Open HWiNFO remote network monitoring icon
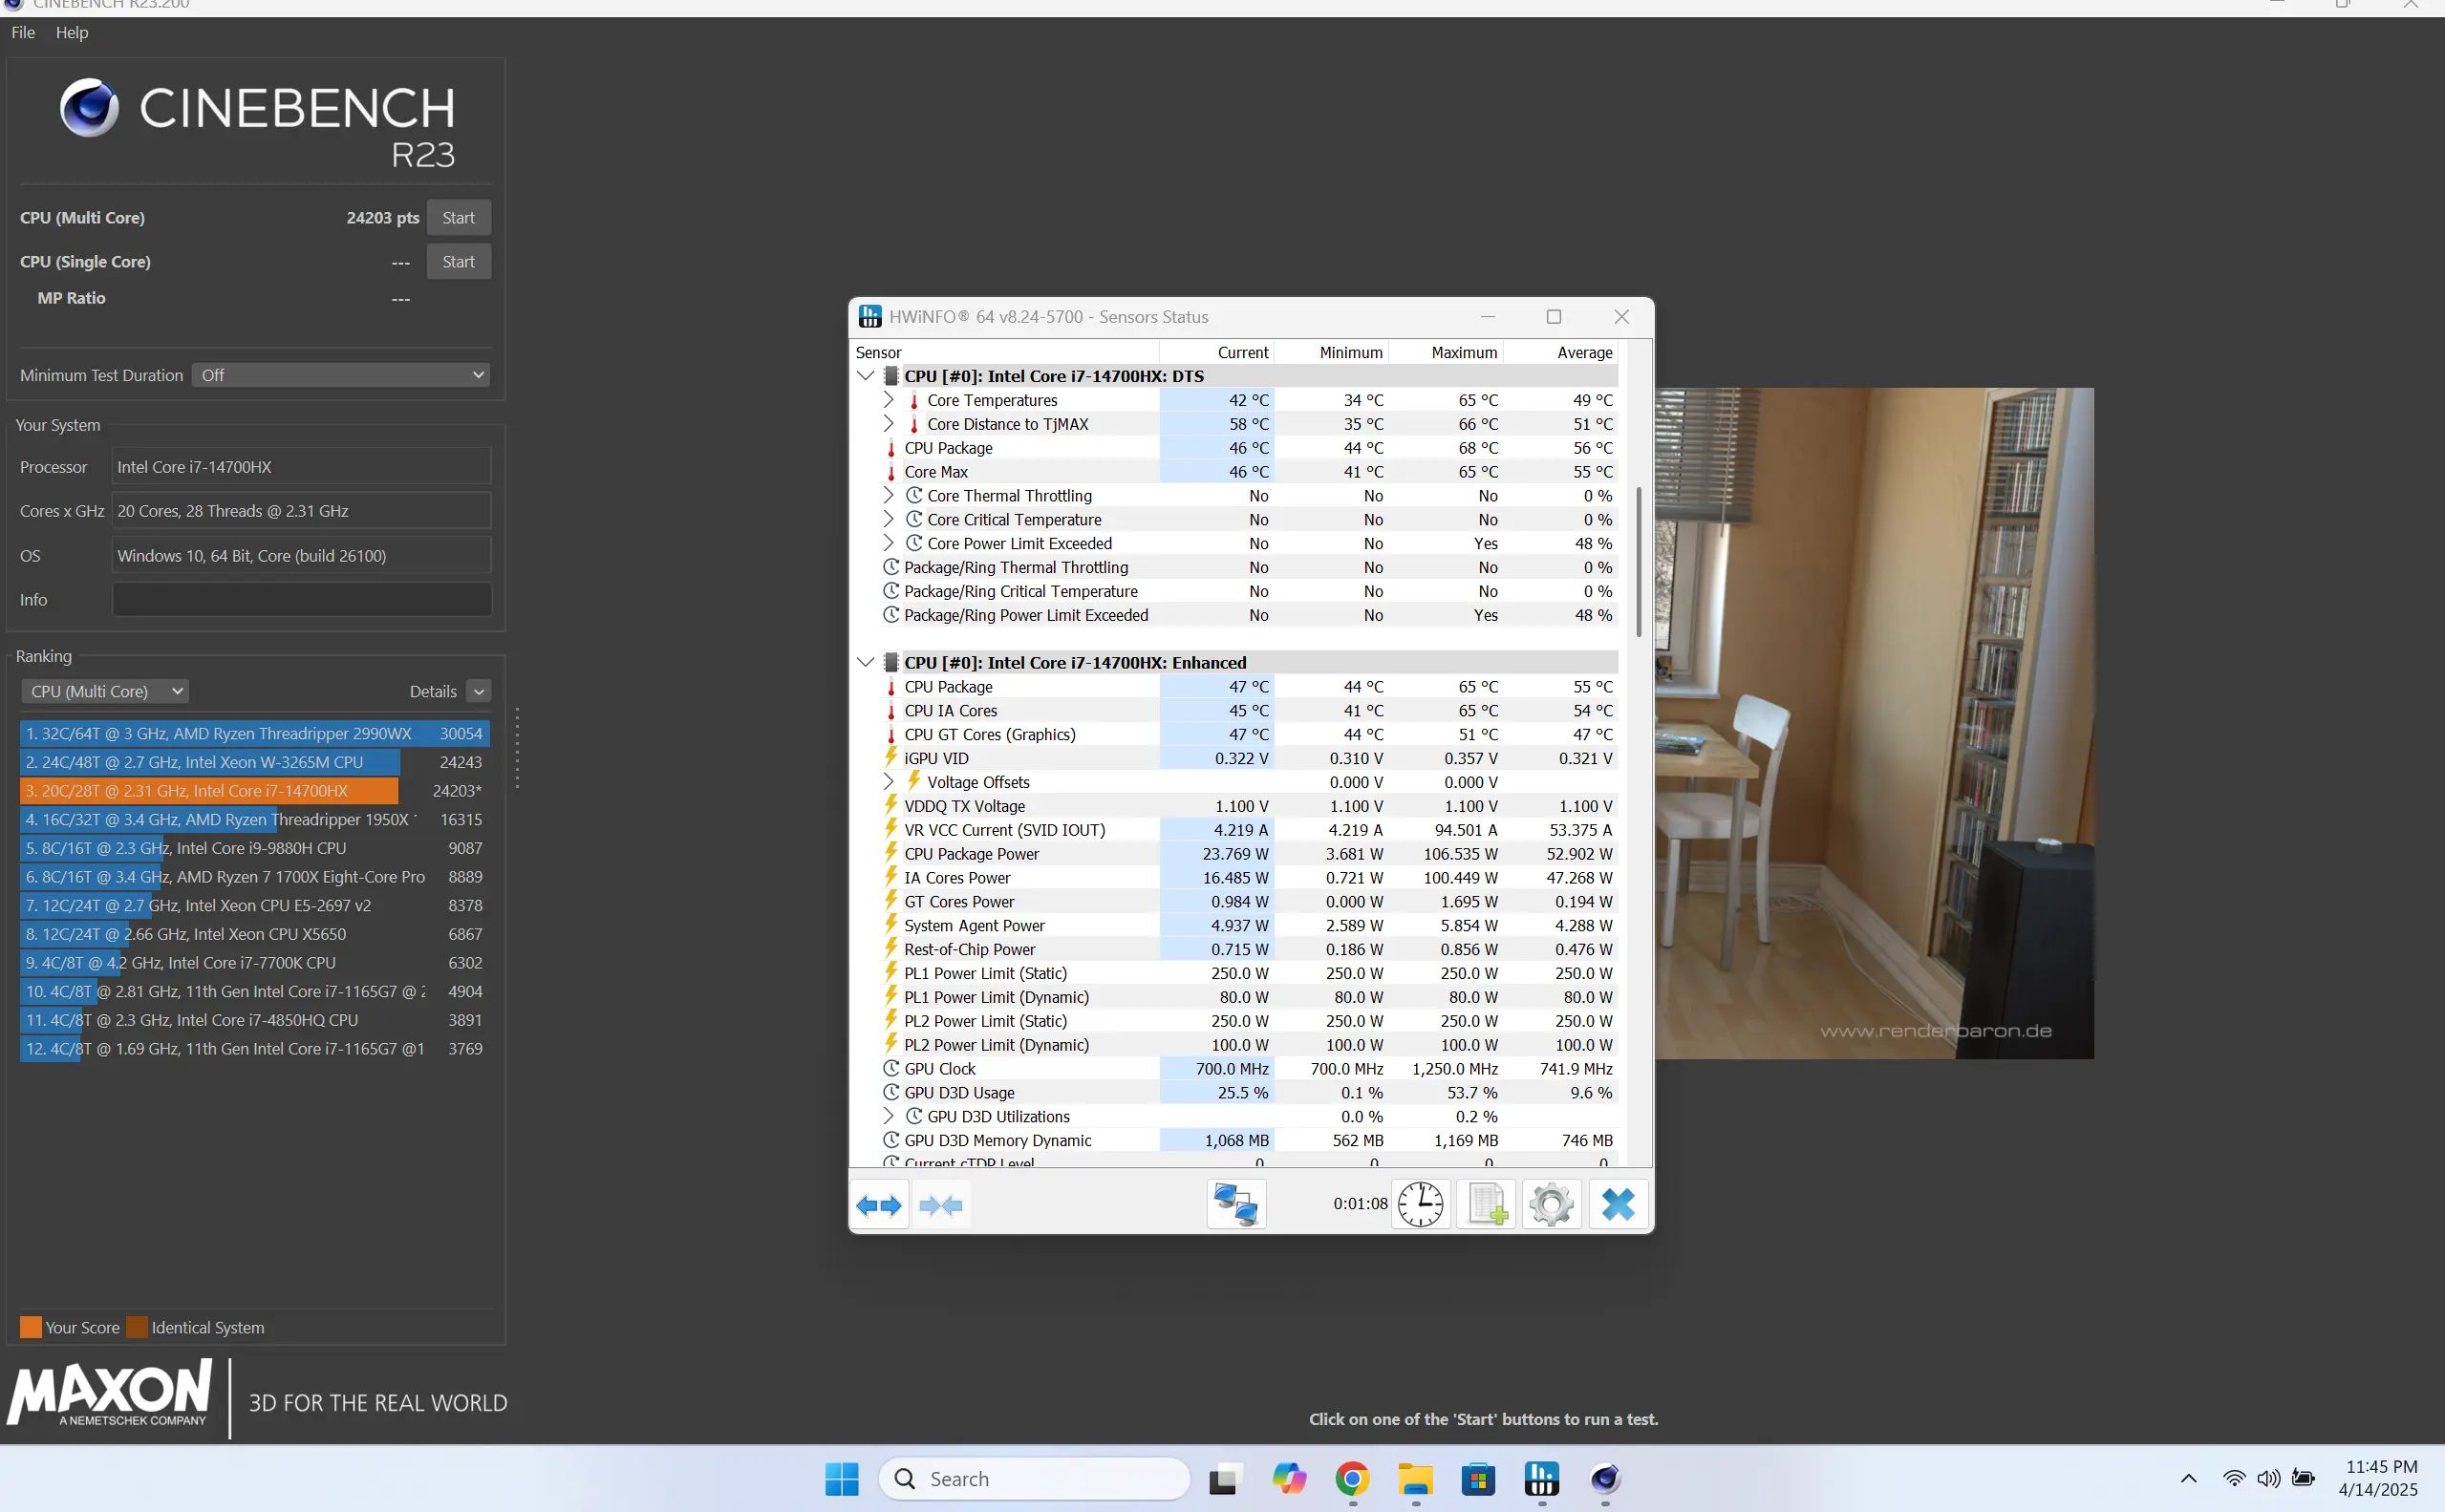This screenshot has height=1512, width=2445. 1236,1205
